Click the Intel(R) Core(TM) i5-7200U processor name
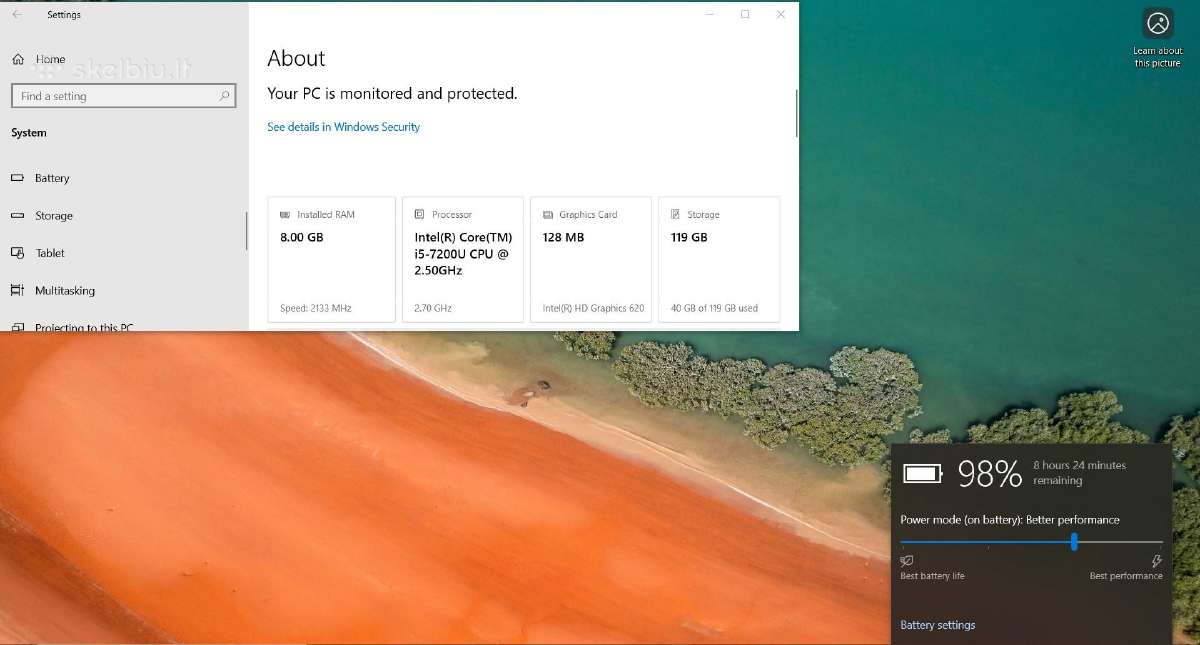The width and height of the screenshot is (1200, 645). pos(463,254)
